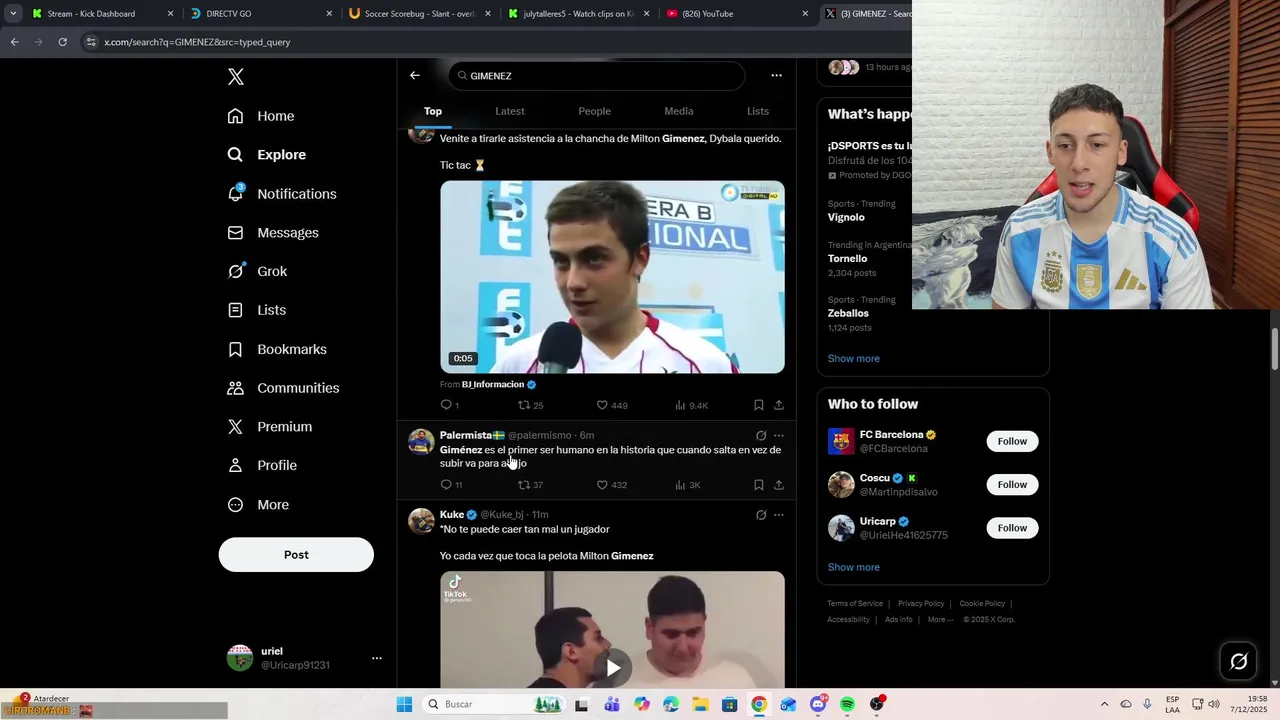Open Spotify from the taskbar
The image size is (1280, 720).
pyautogui.click(x=847, y=704)
